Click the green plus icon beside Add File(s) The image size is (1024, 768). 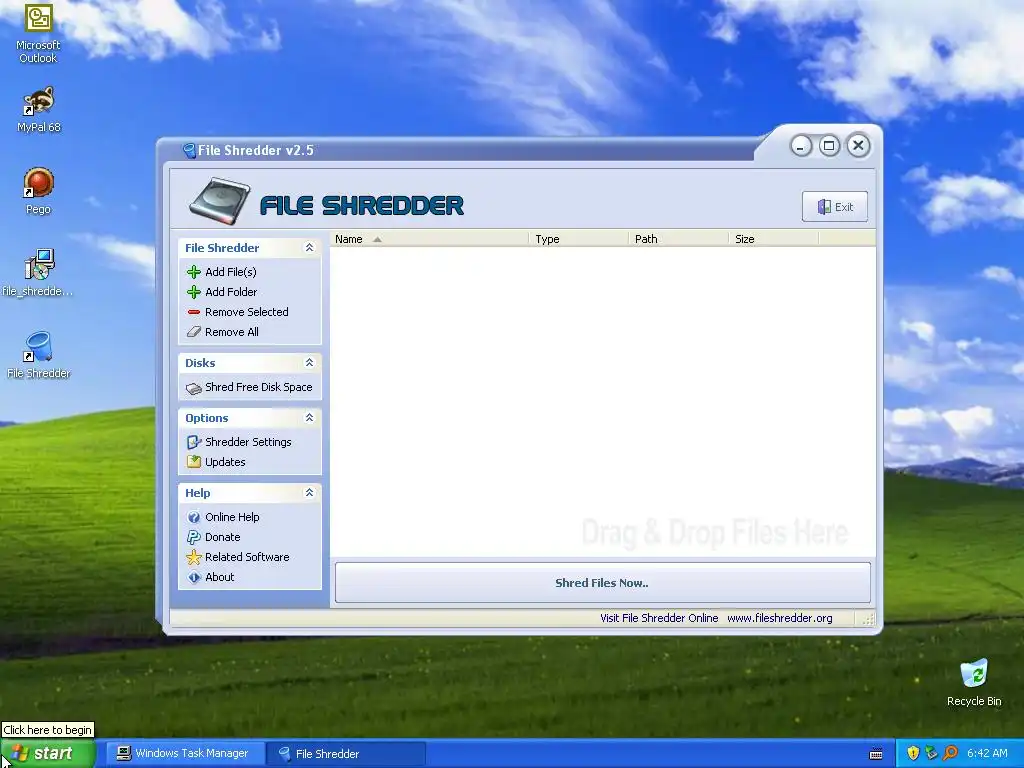coord(194,272)
